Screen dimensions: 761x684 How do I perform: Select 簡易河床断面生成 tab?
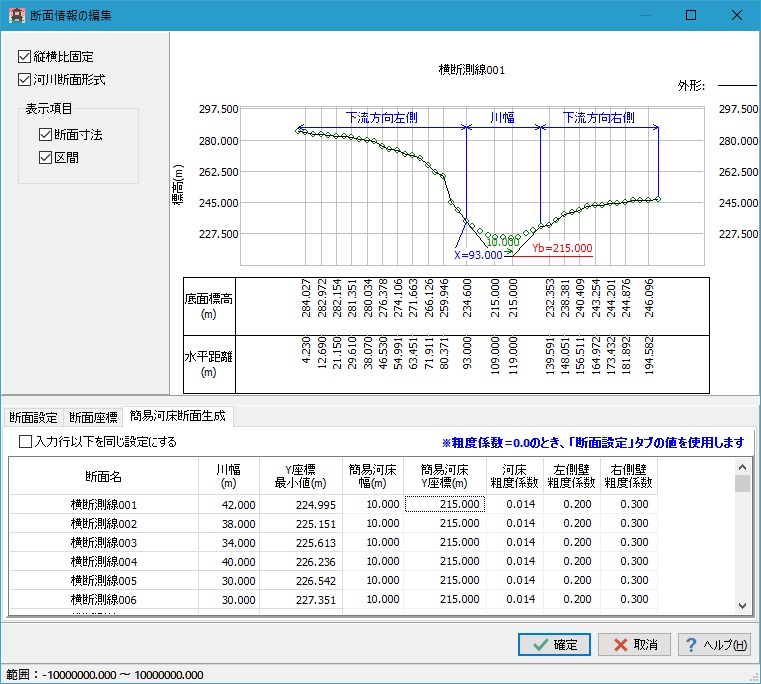[x=178, y=416]
